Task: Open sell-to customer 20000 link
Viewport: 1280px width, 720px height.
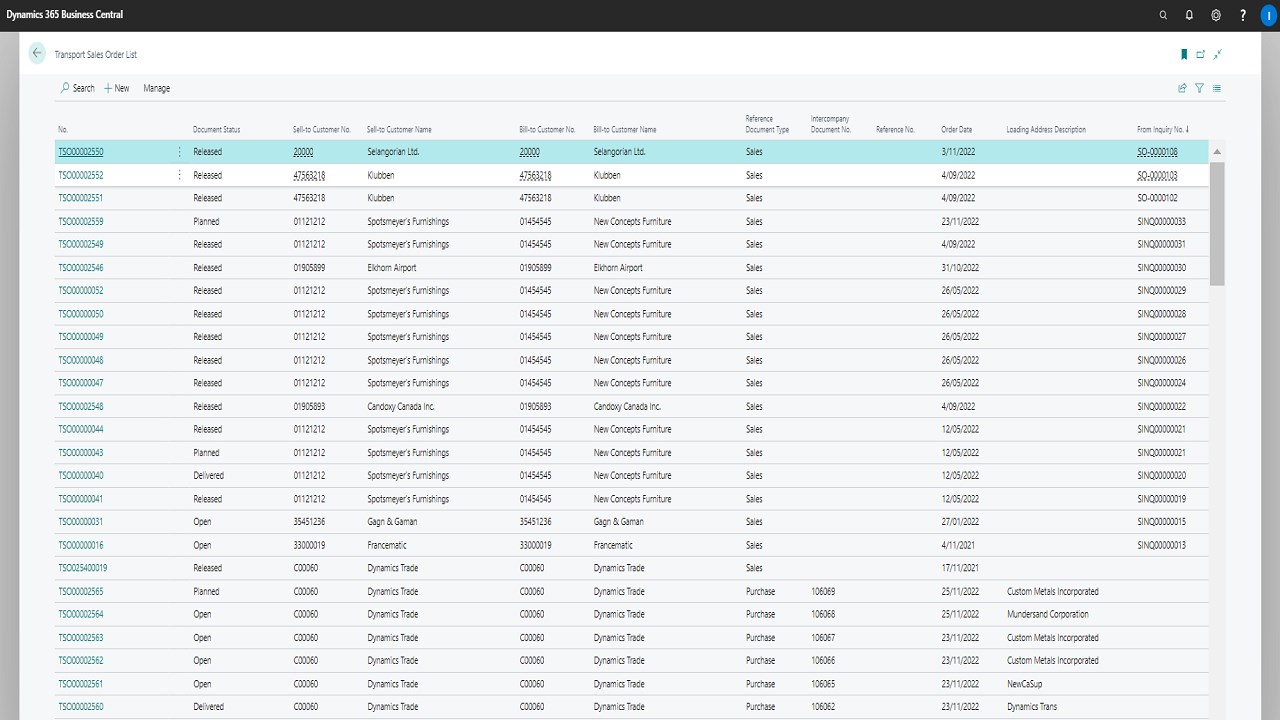Action: pos(303,152)
